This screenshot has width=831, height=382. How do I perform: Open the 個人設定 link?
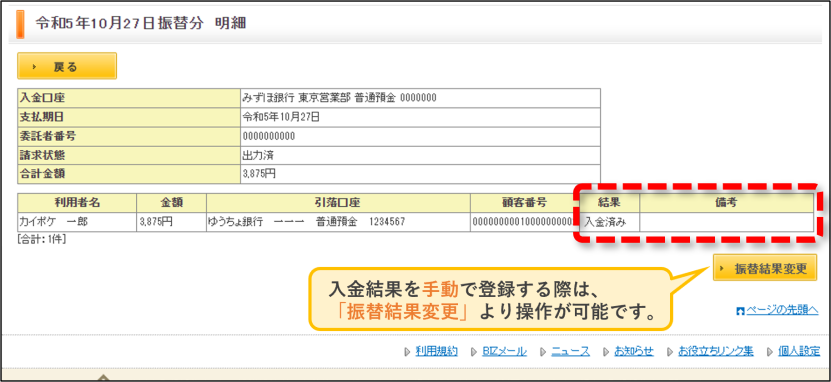click(799, 351)
